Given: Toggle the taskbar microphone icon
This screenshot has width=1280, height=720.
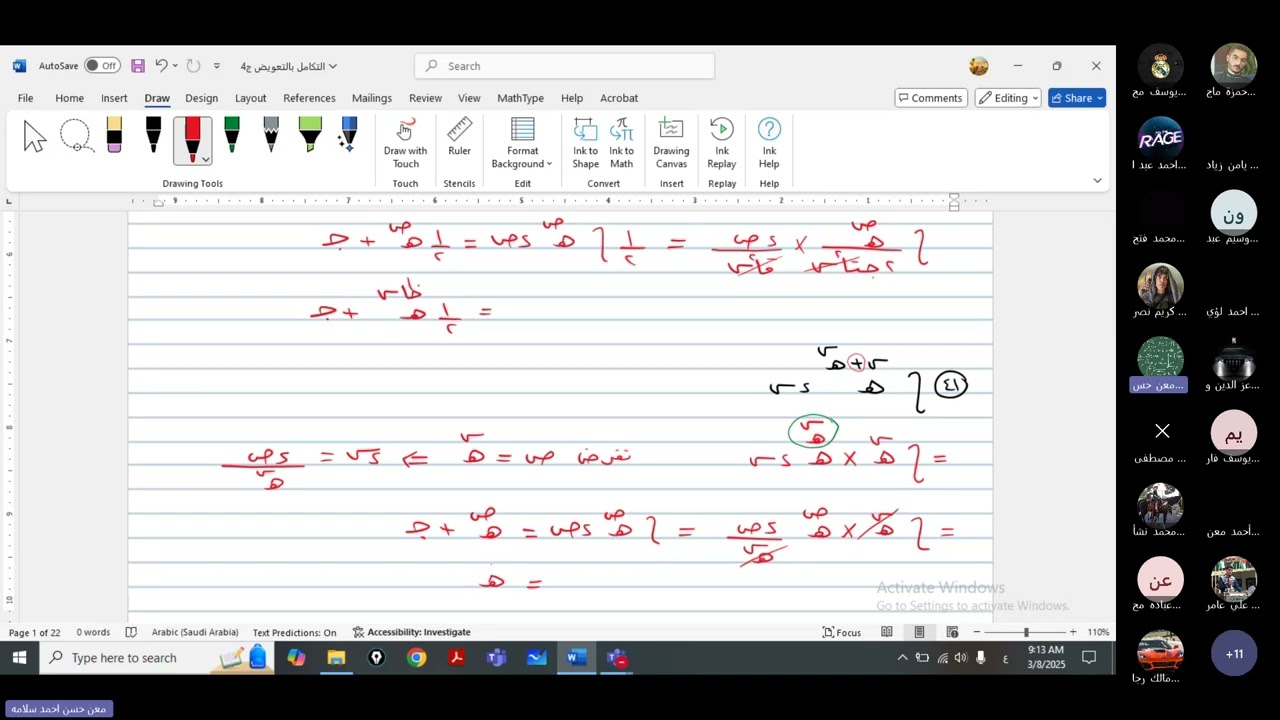Looking at the screenshot, I should coord(980,657).
